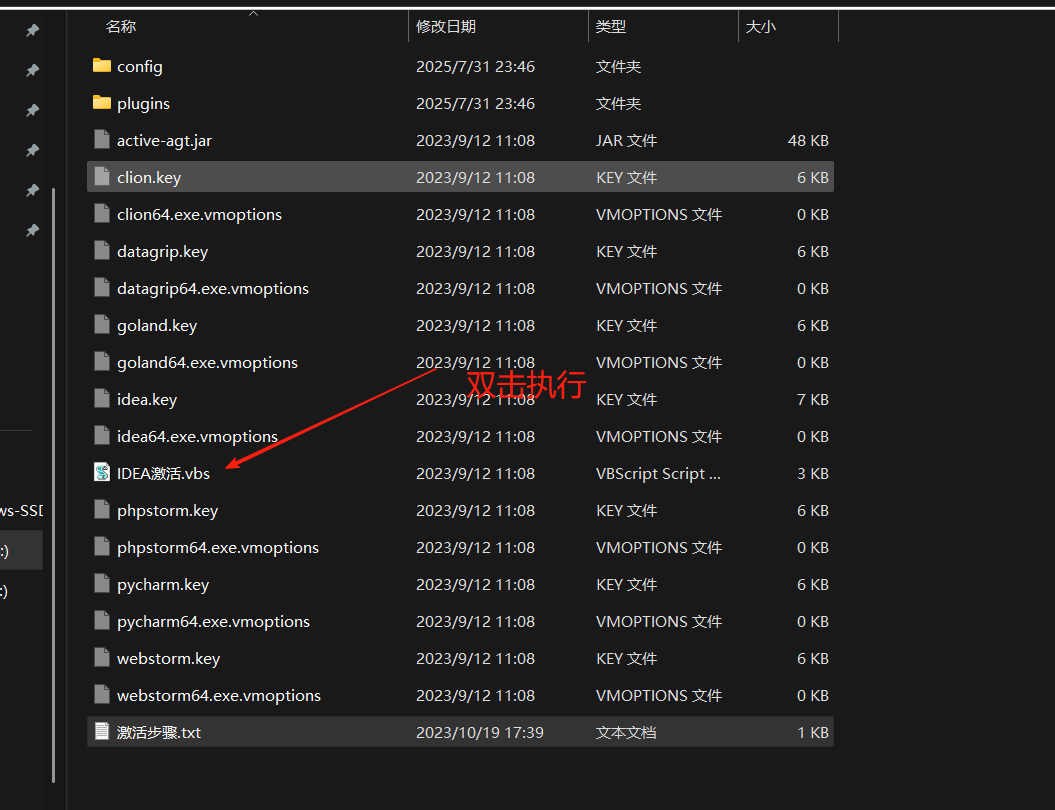The image size is (1055, 810).
Task: Click the 2023/10/19 17:39 date cell
Action: pyautogui.click(x=480, y=733)
